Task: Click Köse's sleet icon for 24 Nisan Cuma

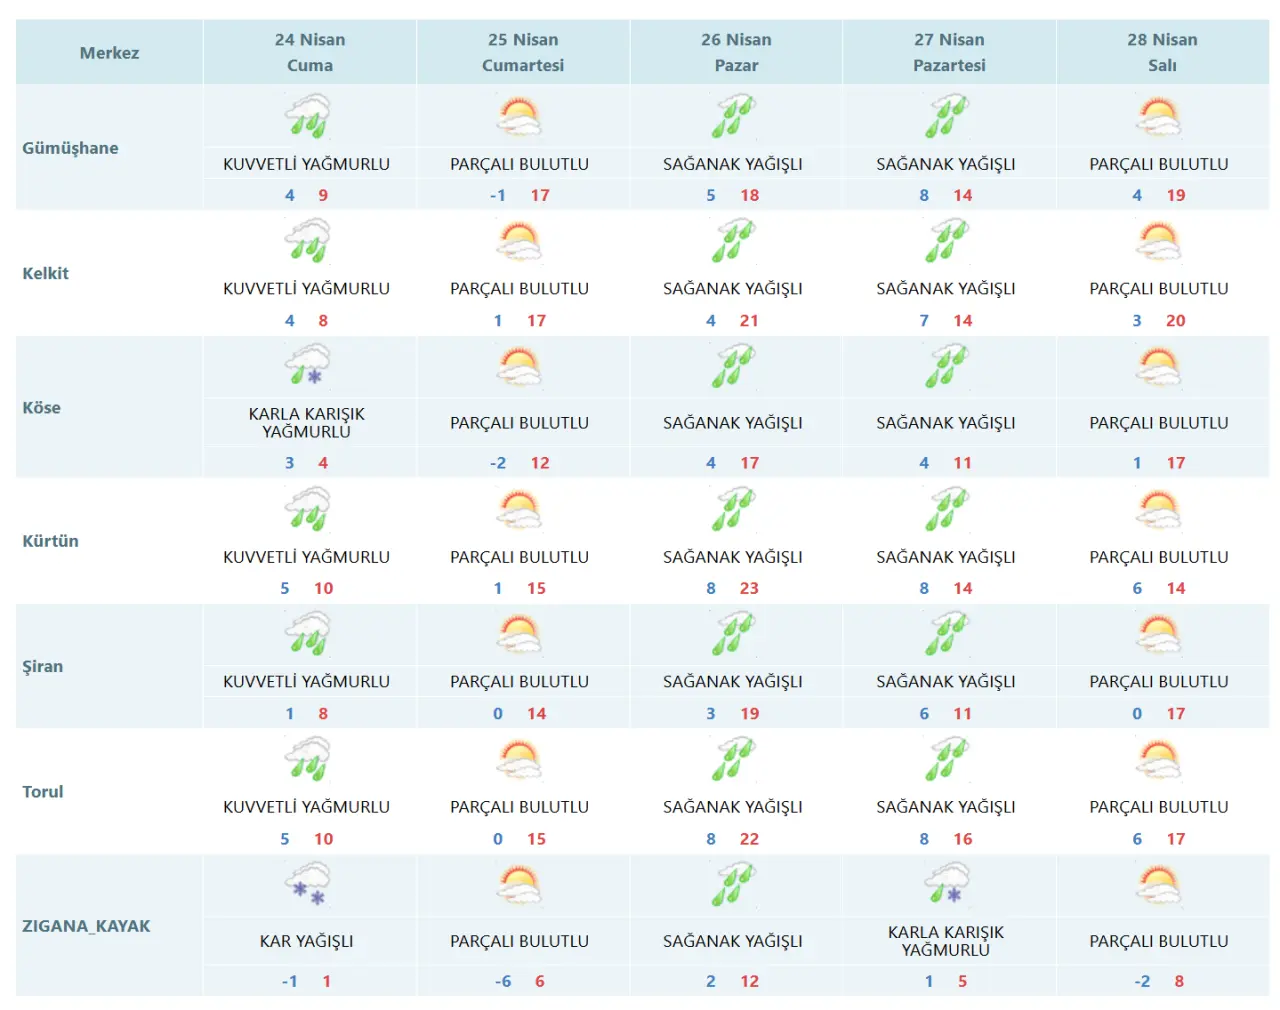Action: [x=307, y=365]
